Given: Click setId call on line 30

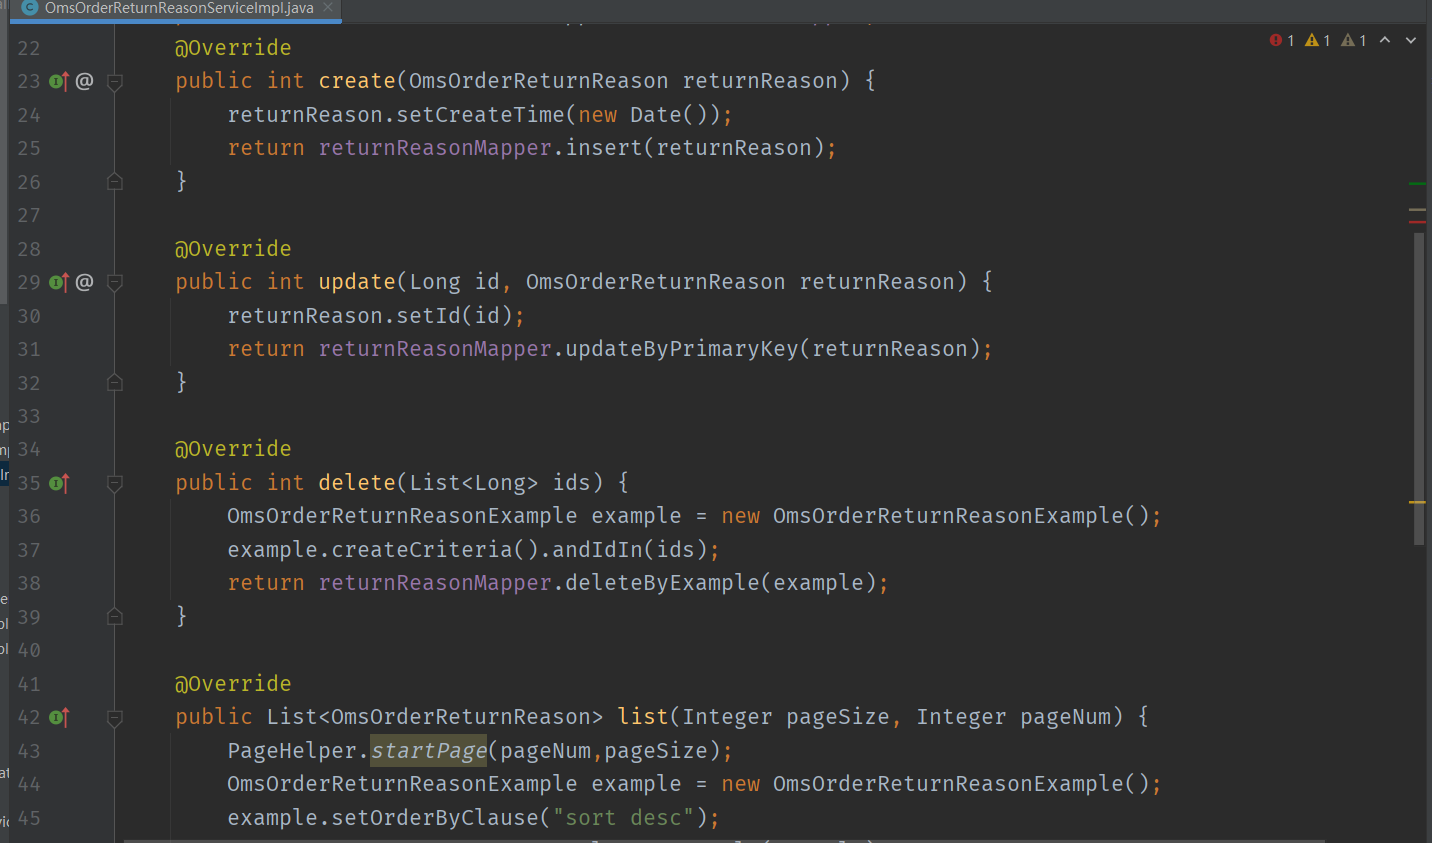Looking at the screenshot, I should click(429, 316).
